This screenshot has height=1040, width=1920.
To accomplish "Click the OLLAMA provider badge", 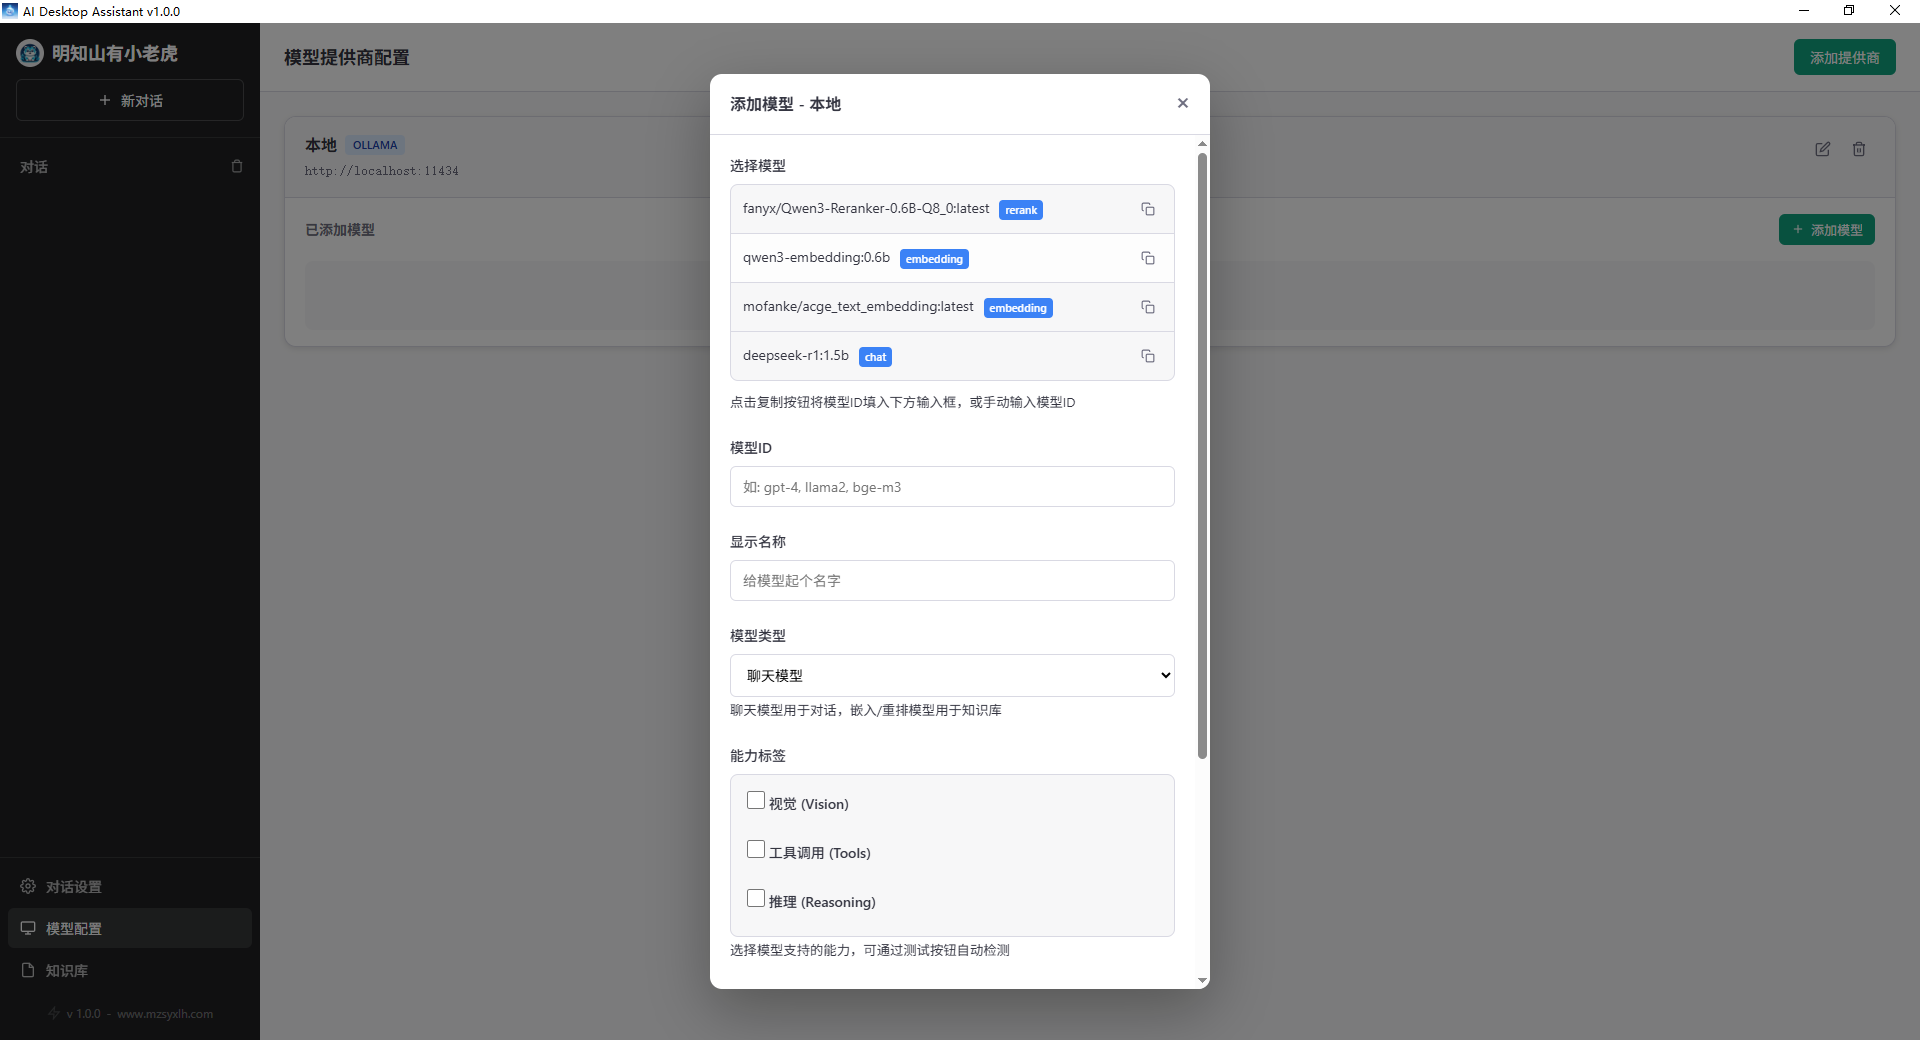I will pos(375,145).
